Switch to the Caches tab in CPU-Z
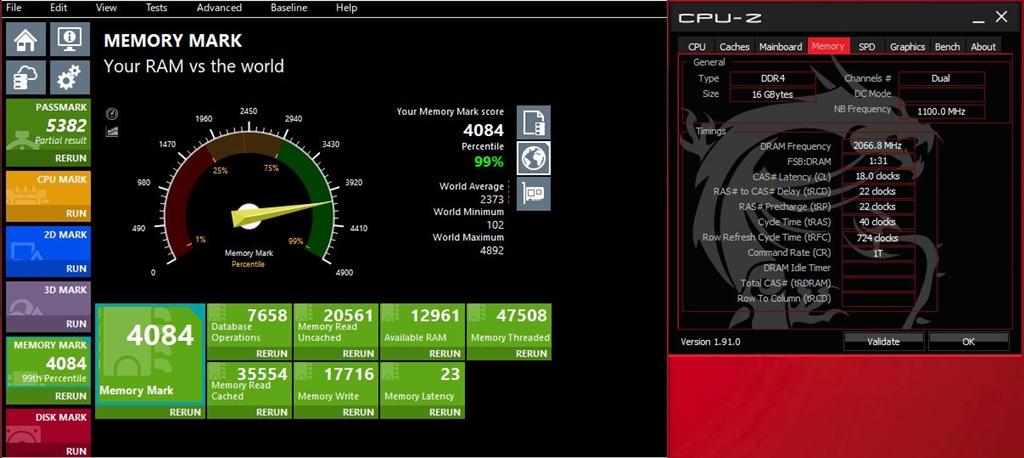This screenshot has height=458, width=1024. click(x=735, y=46)
